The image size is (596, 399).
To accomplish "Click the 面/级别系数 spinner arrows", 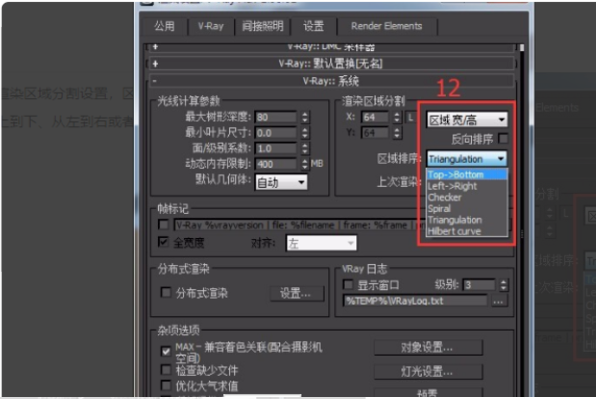I will [305, 149].
